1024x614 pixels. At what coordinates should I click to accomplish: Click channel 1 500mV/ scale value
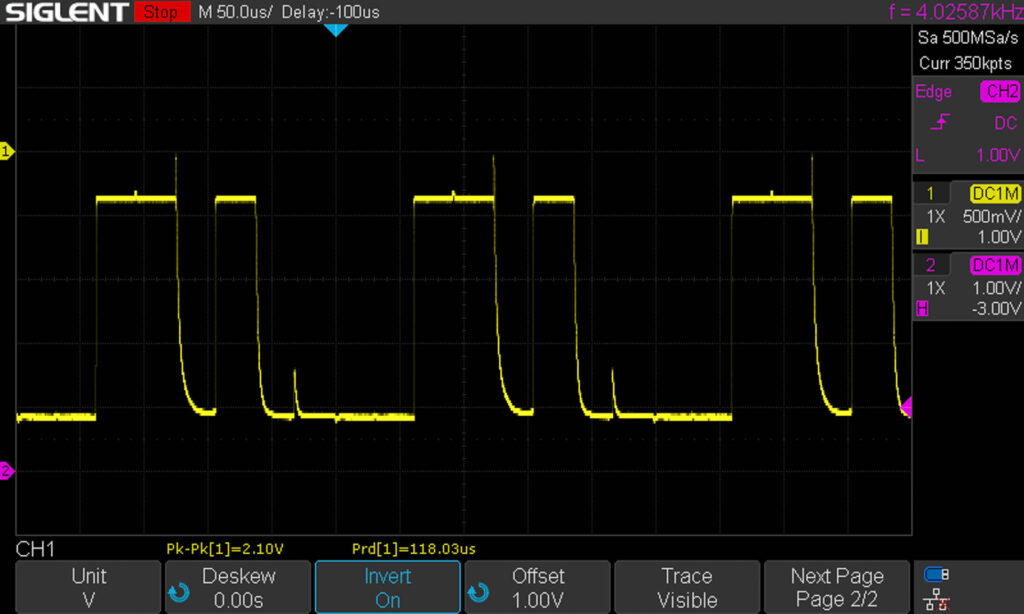991,216
